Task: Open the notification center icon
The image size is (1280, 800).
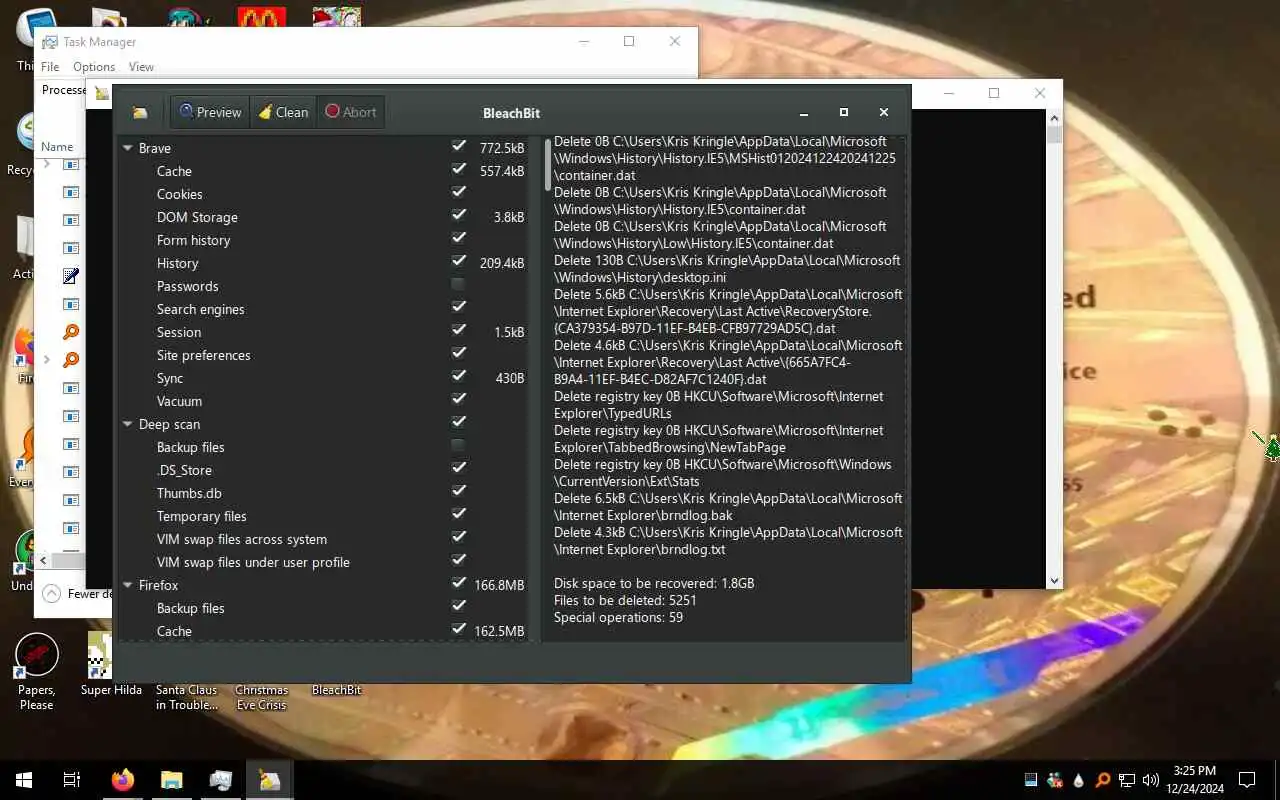Action: click(x=1247, y=780)
